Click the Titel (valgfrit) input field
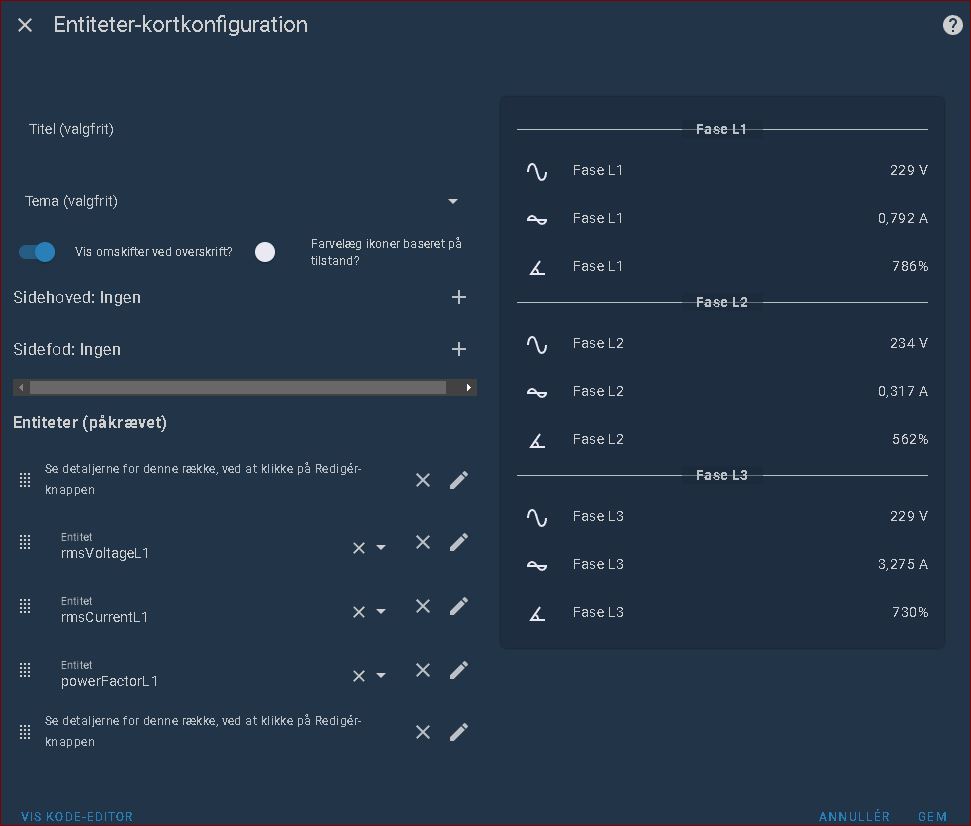 click(240, 130)
